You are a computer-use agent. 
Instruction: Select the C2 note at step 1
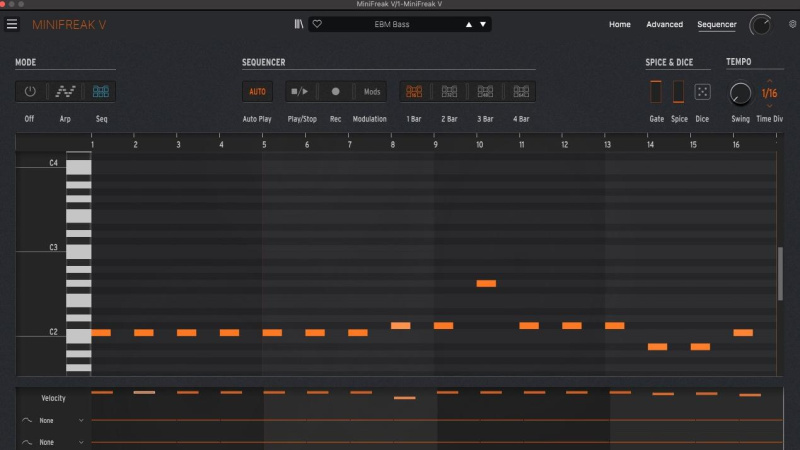tap(101, 333)
